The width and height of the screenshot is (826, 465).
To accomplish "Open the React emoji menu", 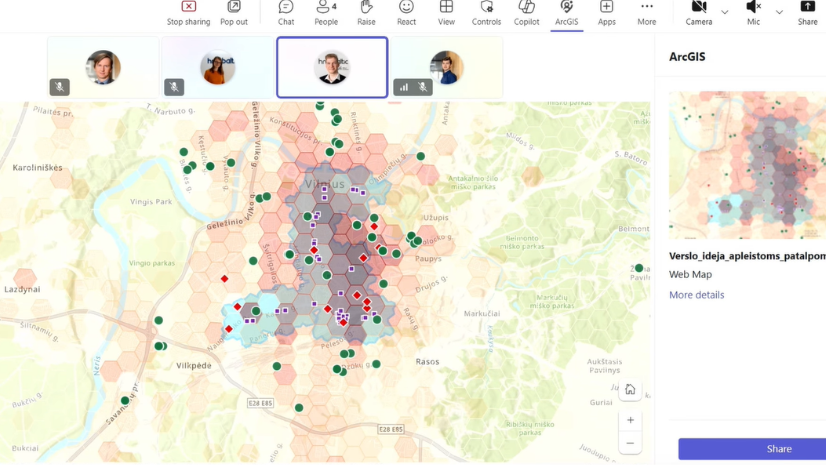I will (x=406, y=13).
